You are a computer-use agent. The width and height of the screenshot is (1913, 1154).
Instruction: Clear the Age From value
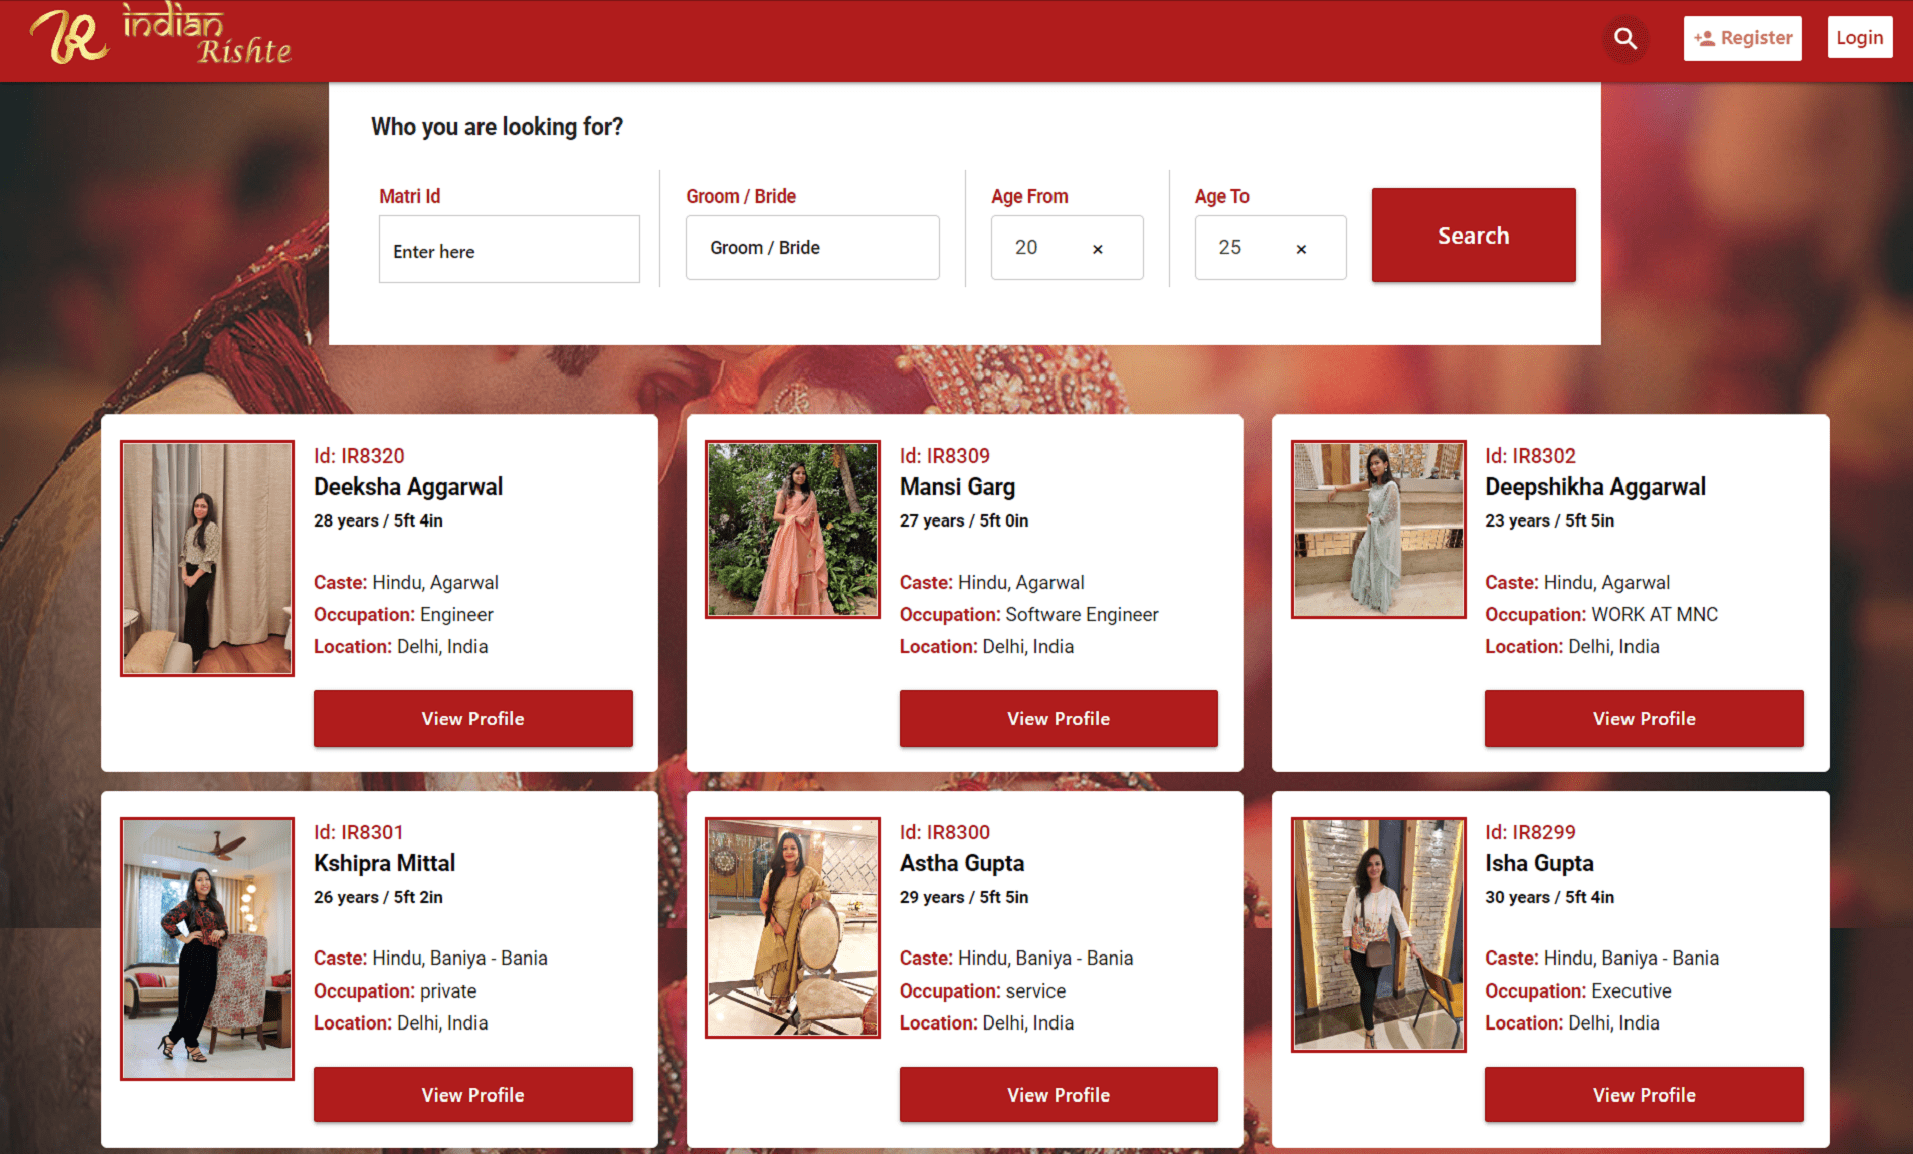coord(1097,249)
